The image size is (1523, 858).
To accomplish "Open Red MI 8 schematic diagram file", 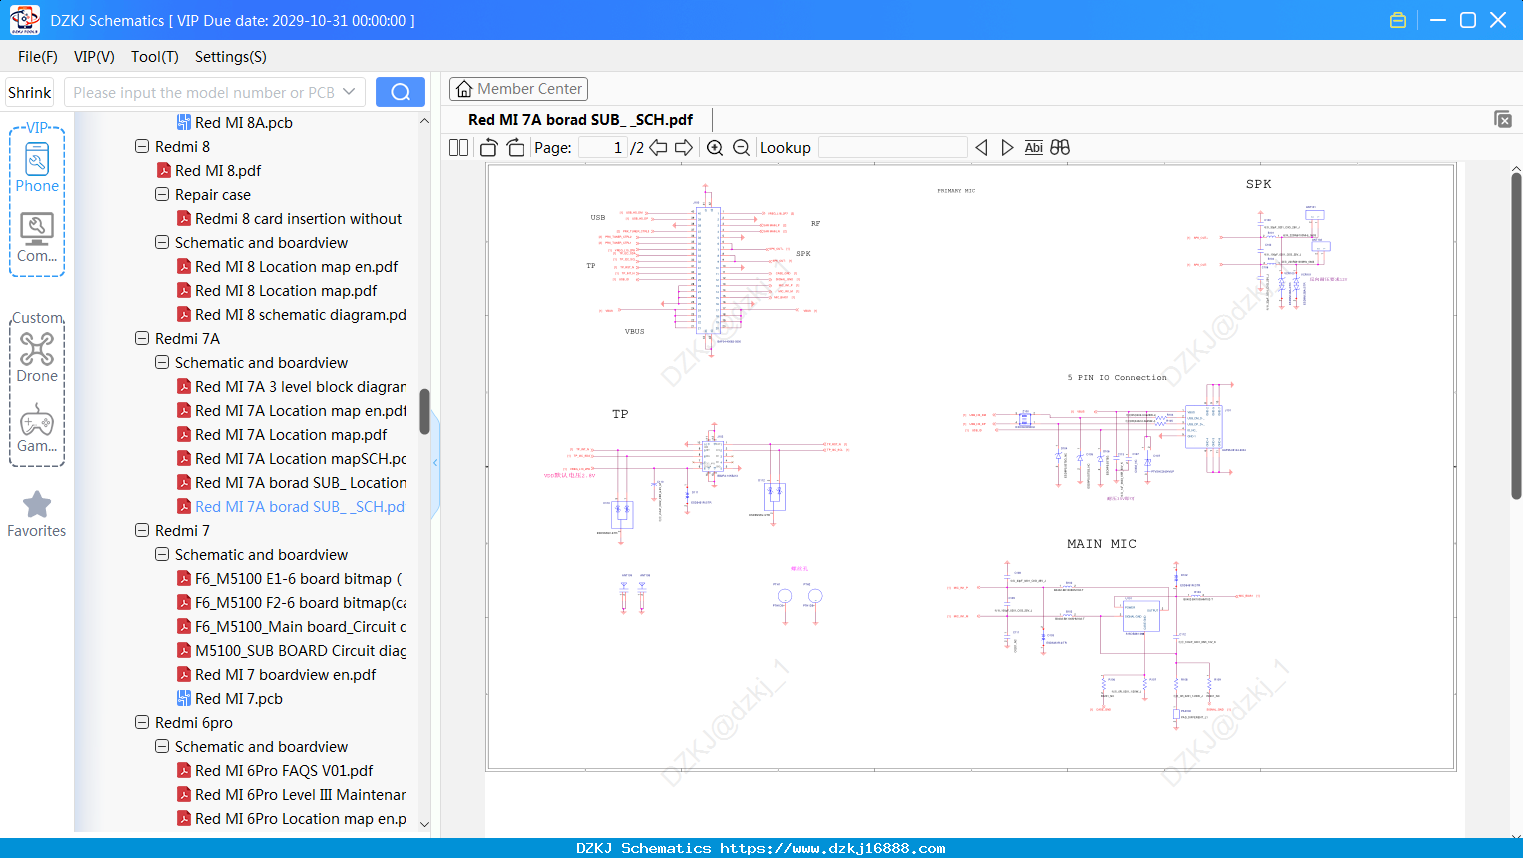I will (300, 314).
